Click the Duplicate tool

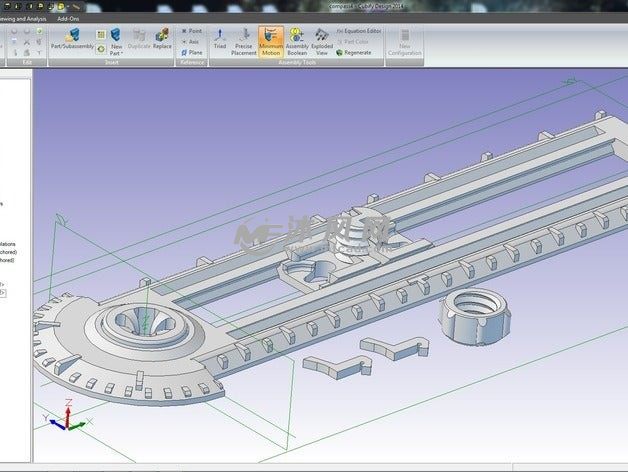click(x=139, y=40)
